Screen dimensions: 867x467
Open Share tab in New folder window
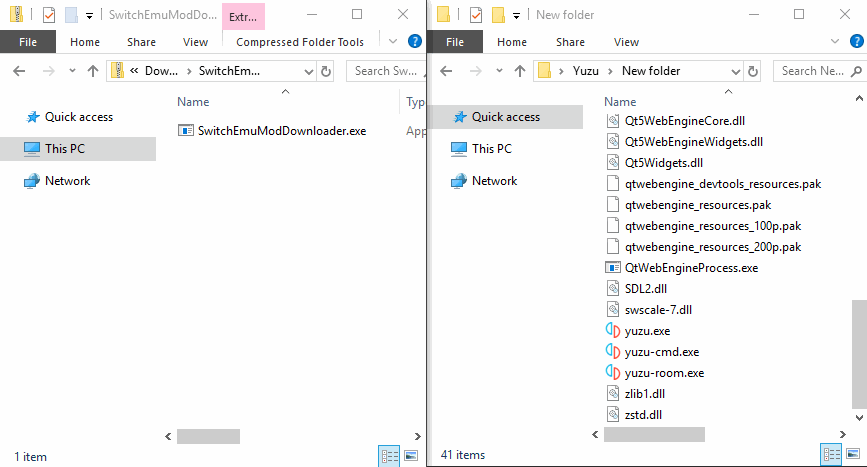[x=570, y=42]
